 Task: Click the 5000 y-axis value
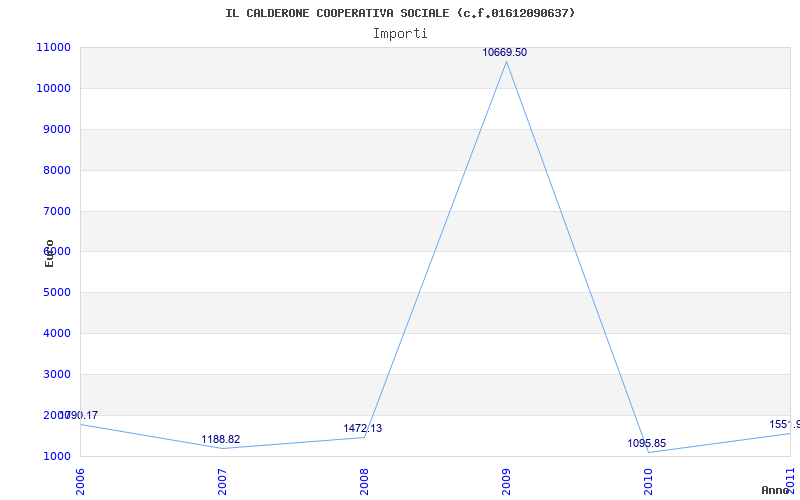[x=56, y=292]
